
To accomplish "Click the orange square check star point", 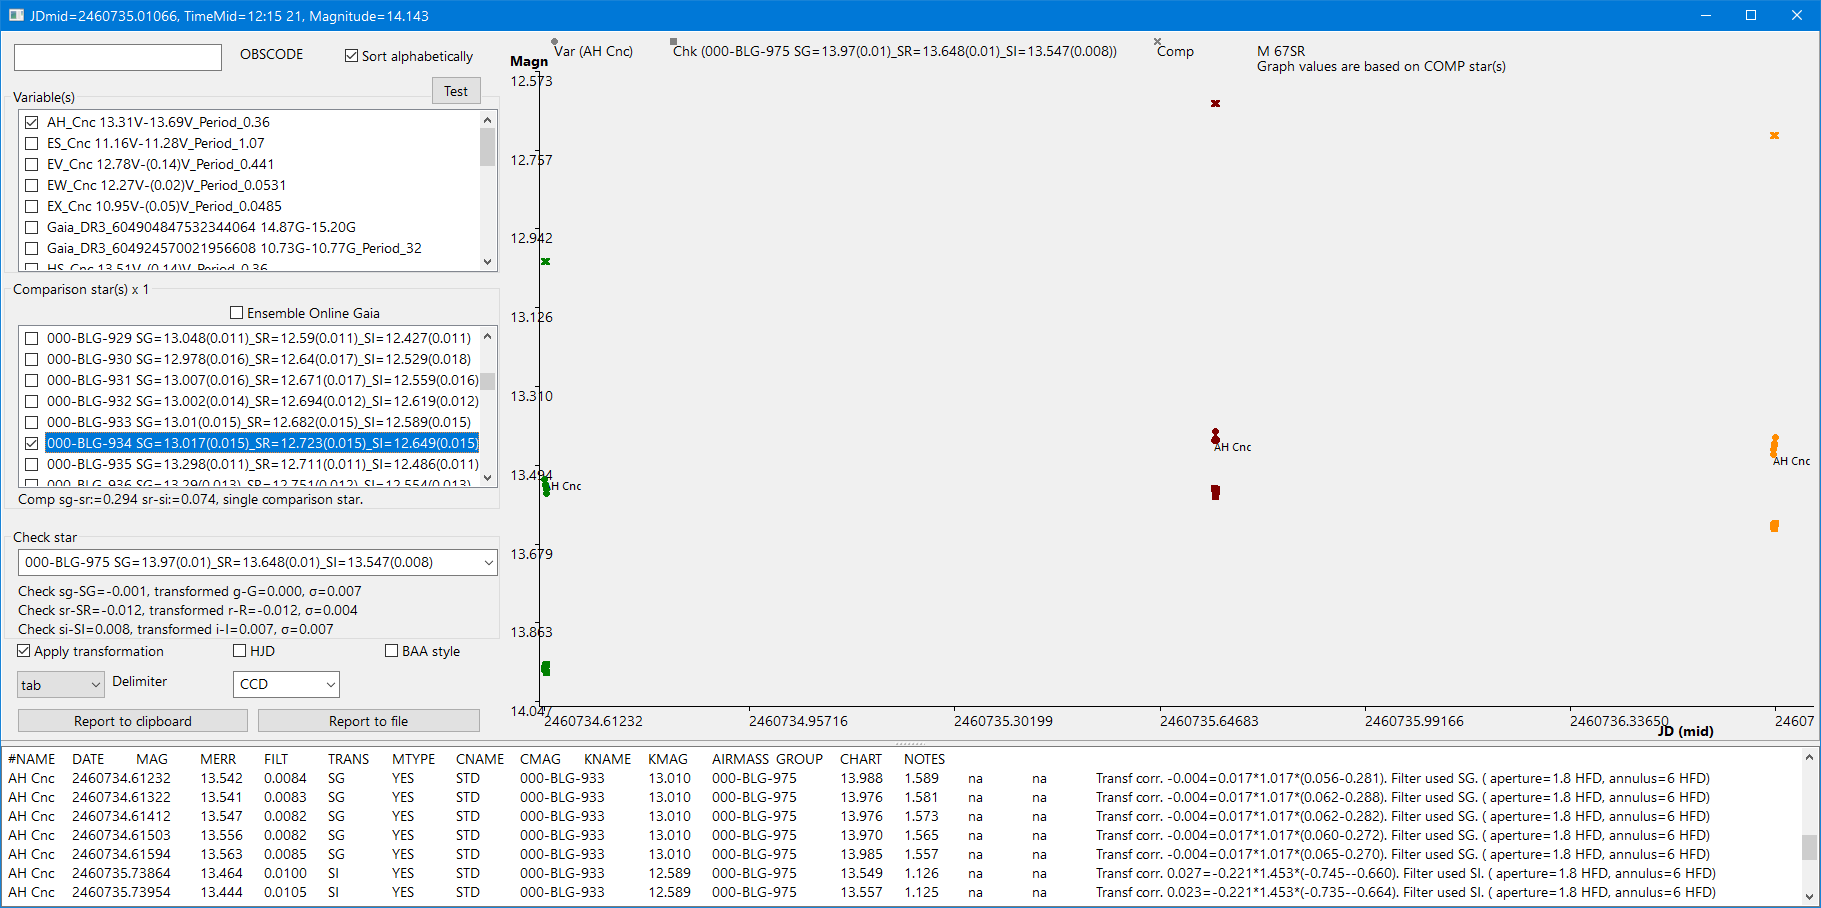I will 1774,526.
